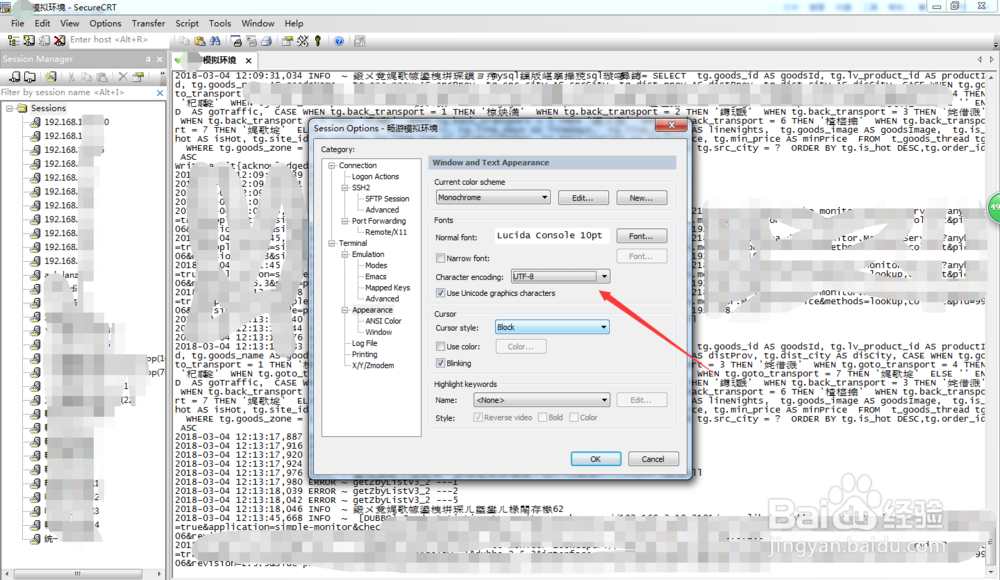This screenshot has width=1000, height=580.
Task: Open the Script menu
Action: [187, 23]
